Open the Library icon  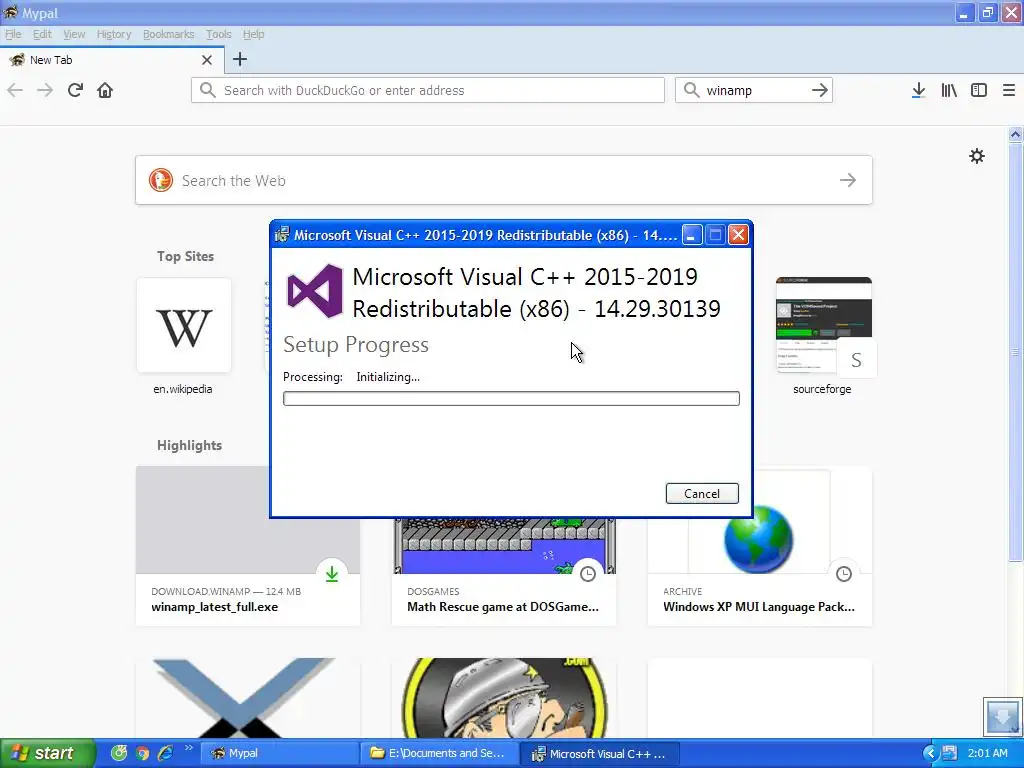tap(949, 90)
